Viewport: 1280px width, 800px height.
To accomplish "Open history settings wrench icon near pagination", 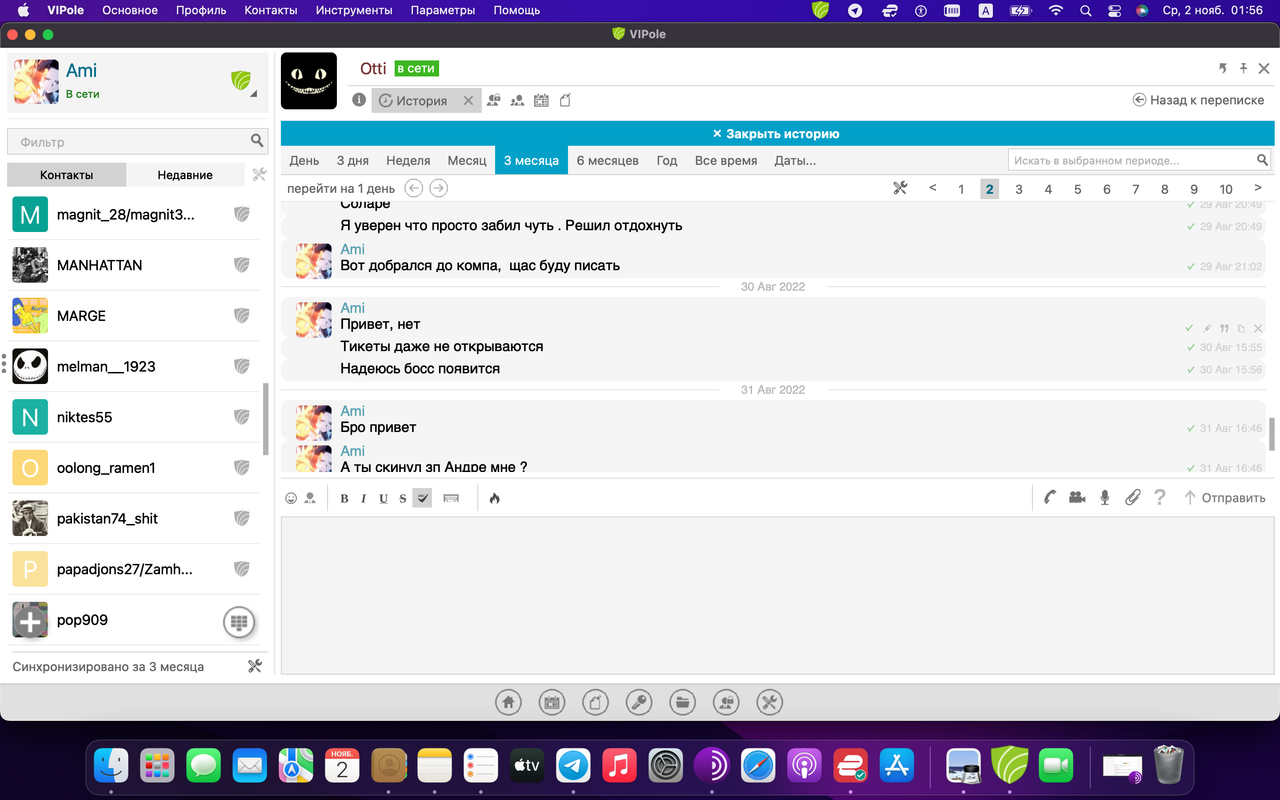I will 900,188.
